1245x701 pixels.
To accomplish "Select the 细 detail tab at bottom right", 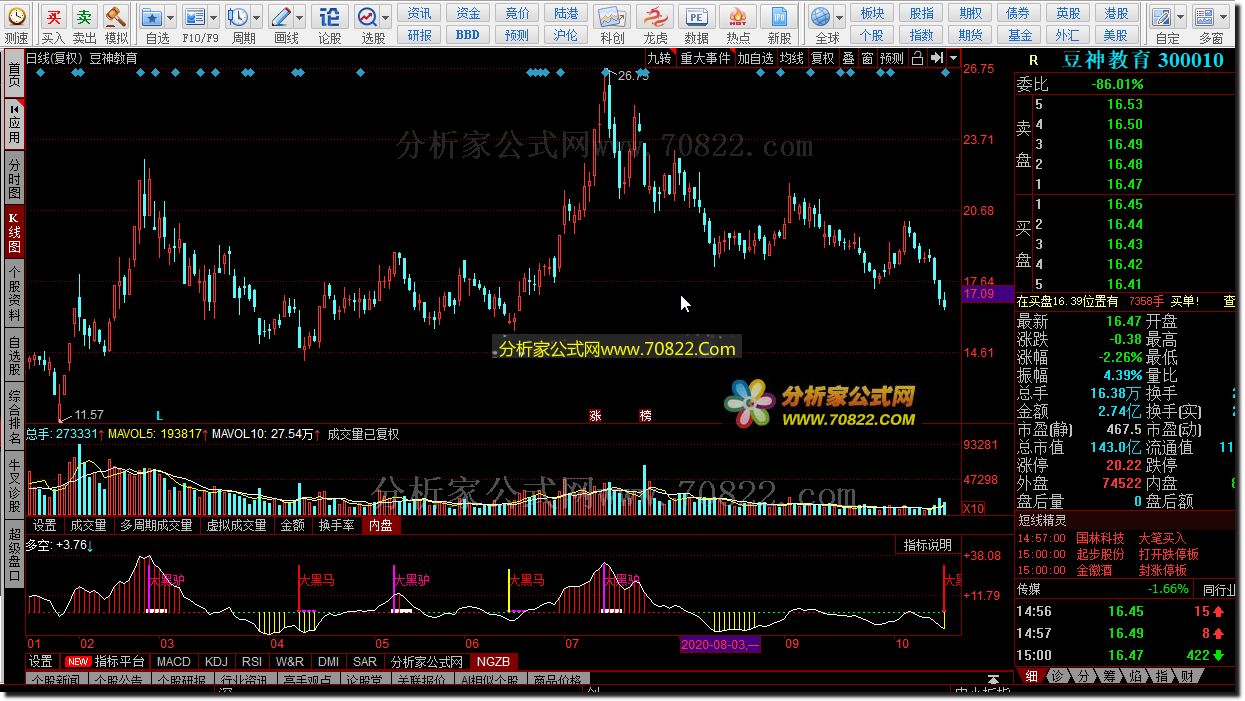I will pos(1032,676).
